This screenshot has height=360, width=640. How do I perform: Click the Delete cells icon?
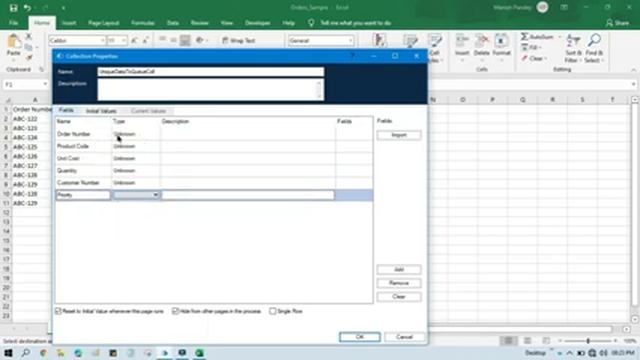click(482, 41)
